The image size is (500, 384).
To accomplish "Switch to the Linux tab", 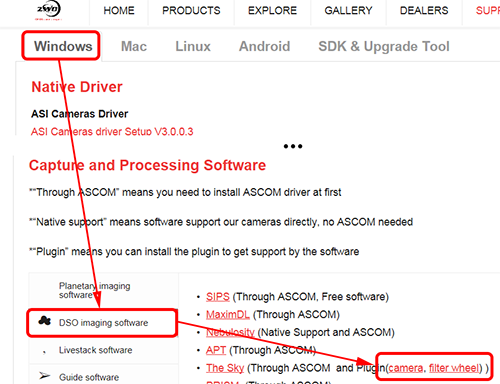I will [x=193, y=46].
